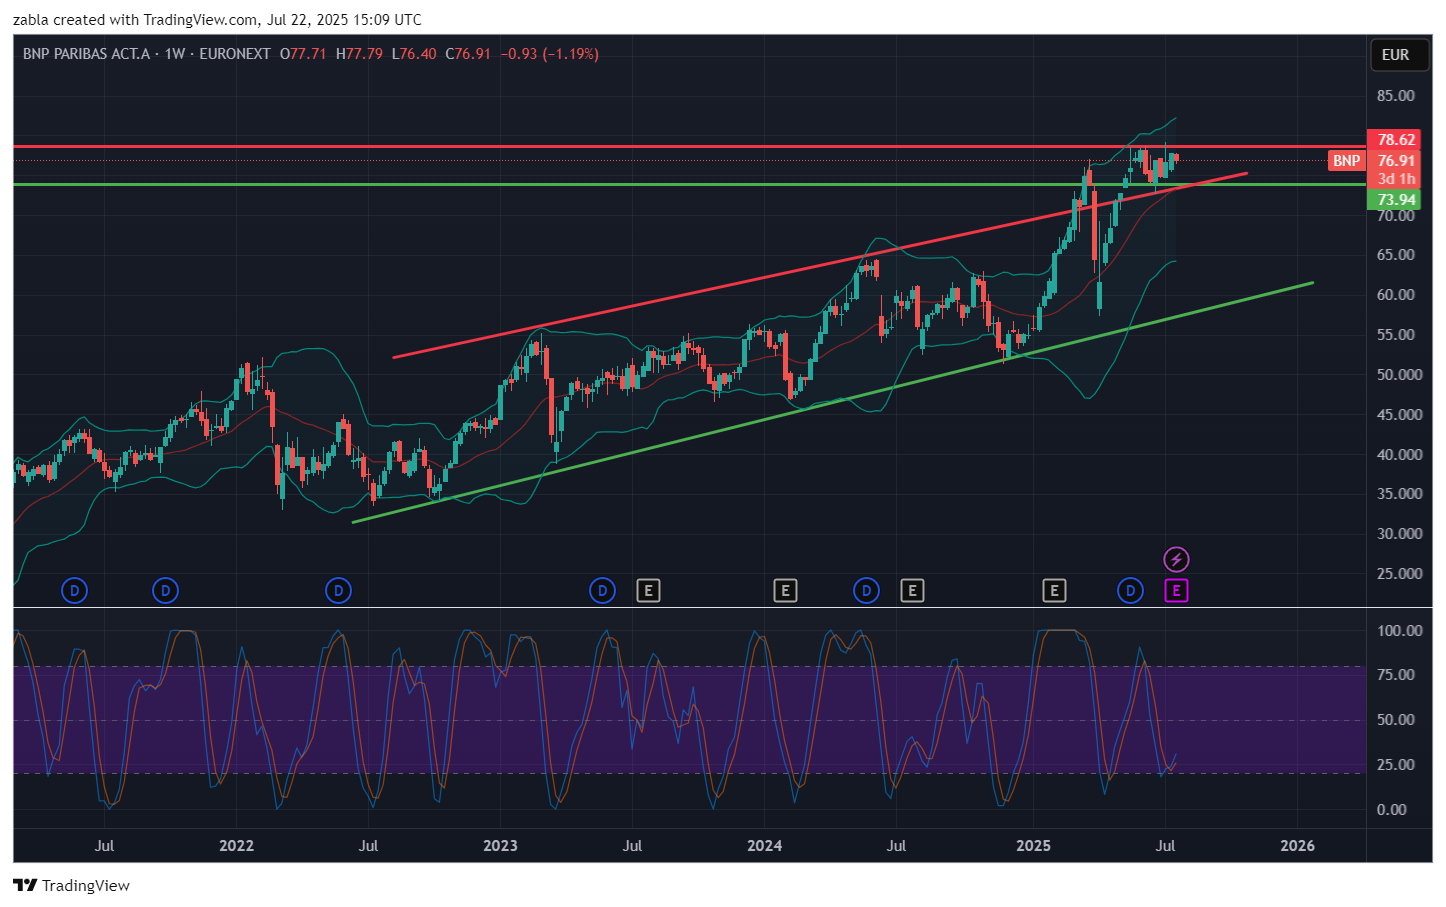Open the earnings E marker in early 2024
1446x907 pixels.
pyautogui.click(x=785, y=591)
